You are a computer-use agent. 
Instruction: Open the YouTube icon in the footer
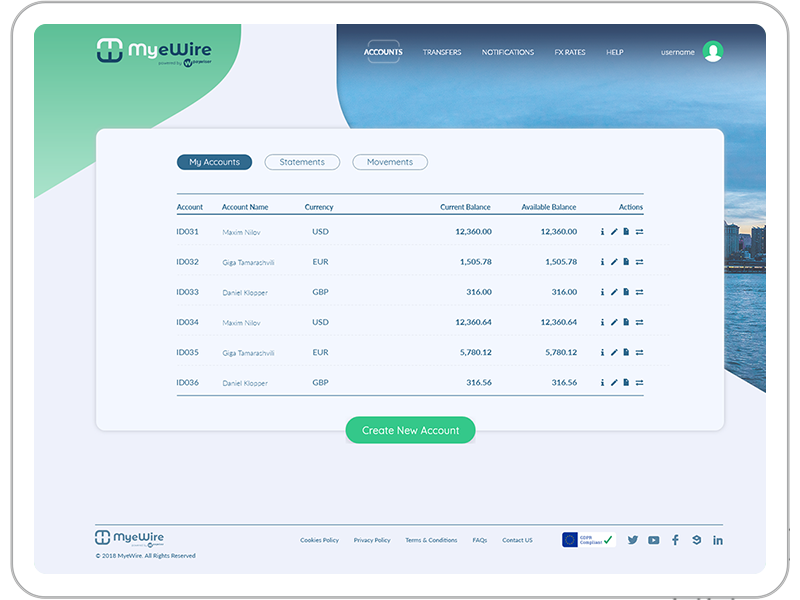tap(653, 540)
